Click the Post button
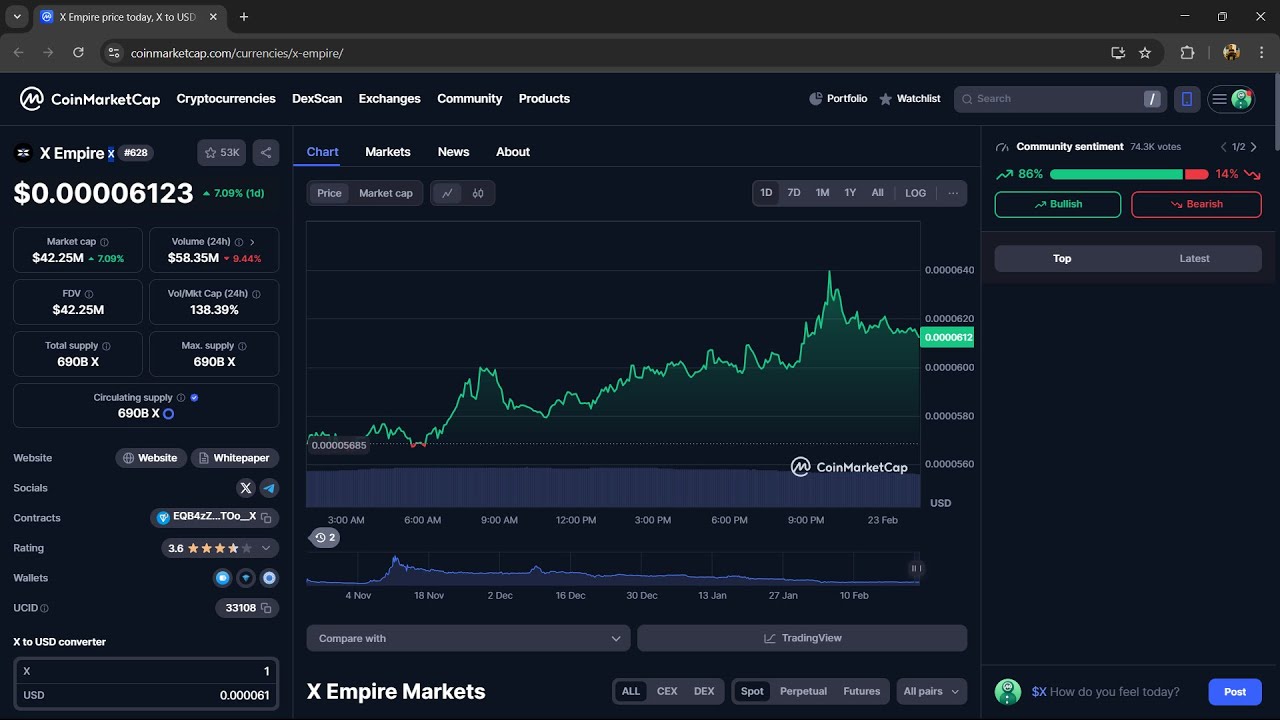 1235,692
